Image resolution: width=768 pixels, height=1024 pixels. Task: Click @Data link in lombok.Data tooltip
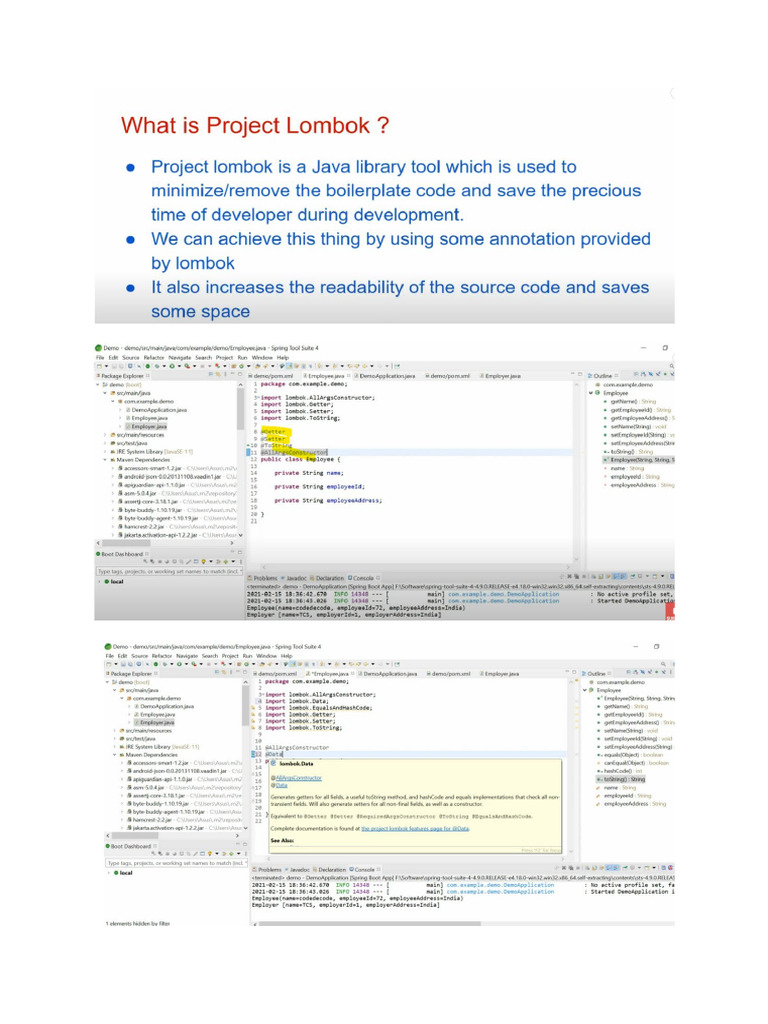[x=279, y=785]
